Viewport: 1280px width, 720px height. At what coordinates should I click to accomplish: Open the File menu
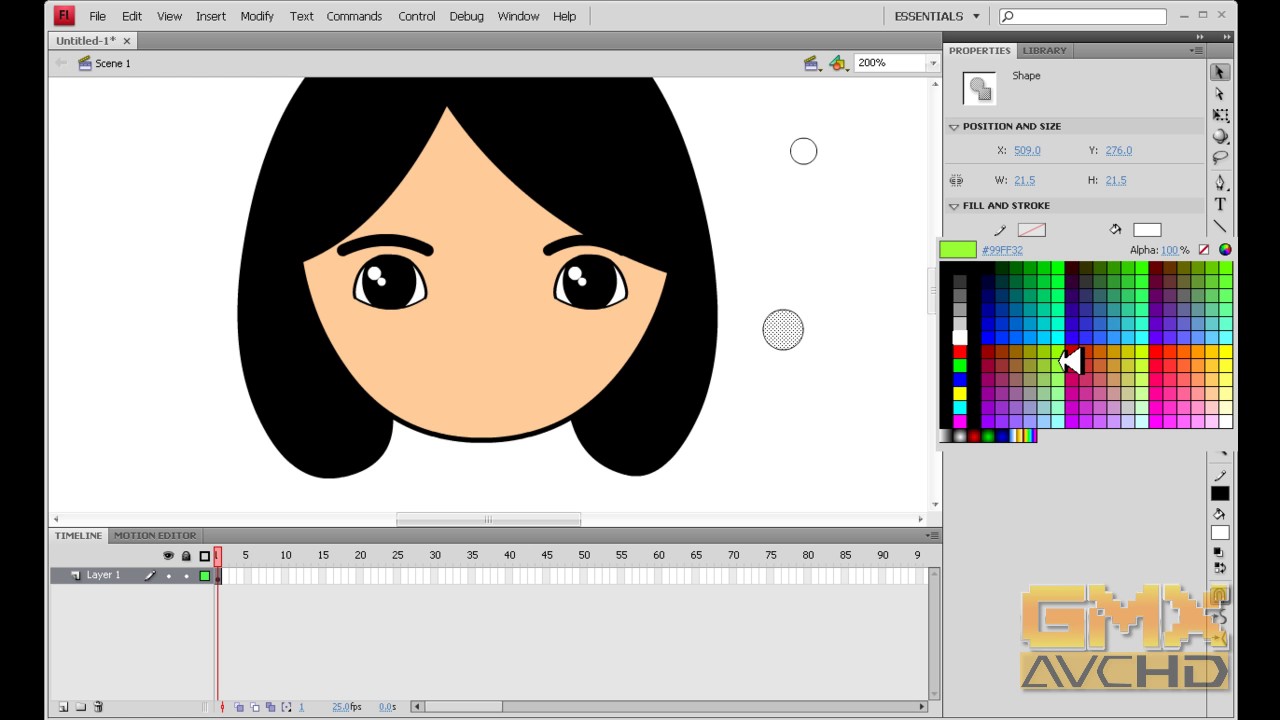point(97,16)
